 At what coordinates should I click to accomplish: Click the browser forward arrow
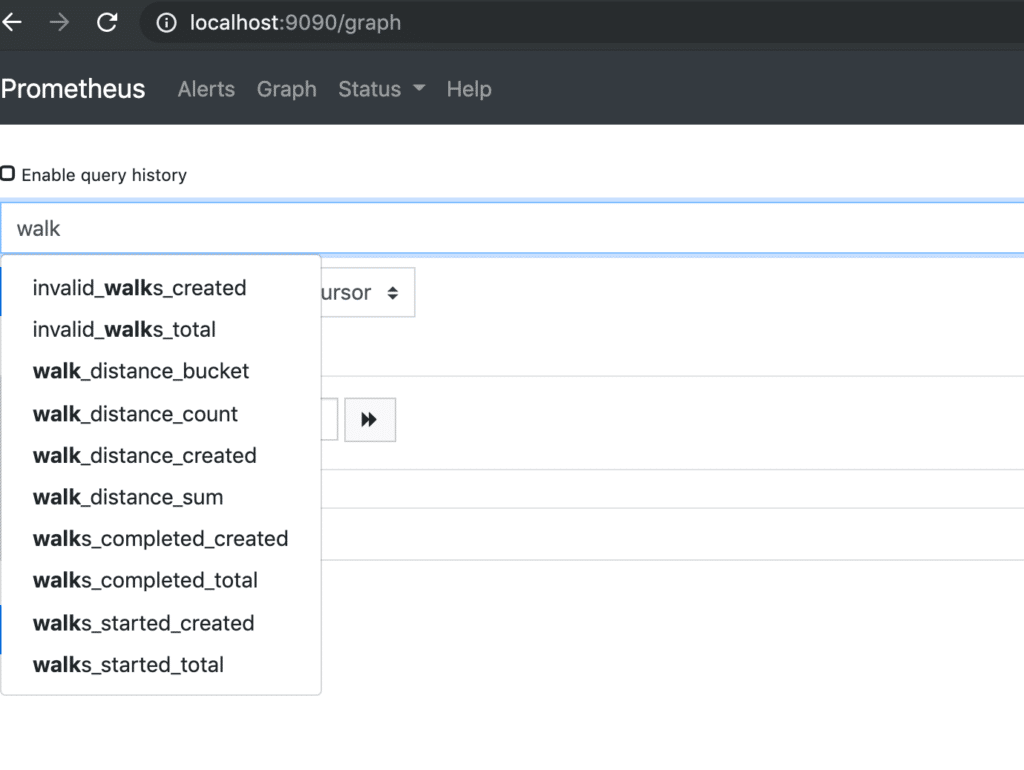click(60, 22)
